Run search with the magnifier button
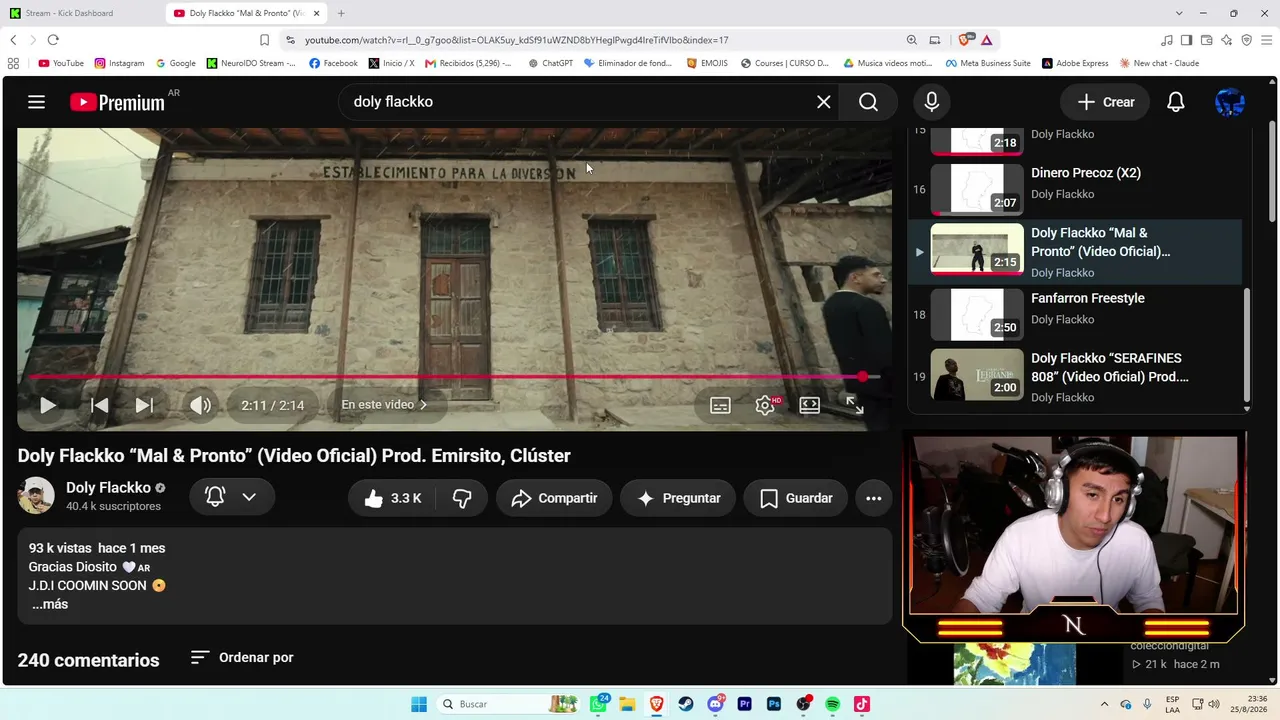The width and height of the screenshot is (1280, 720). point(868,102)
